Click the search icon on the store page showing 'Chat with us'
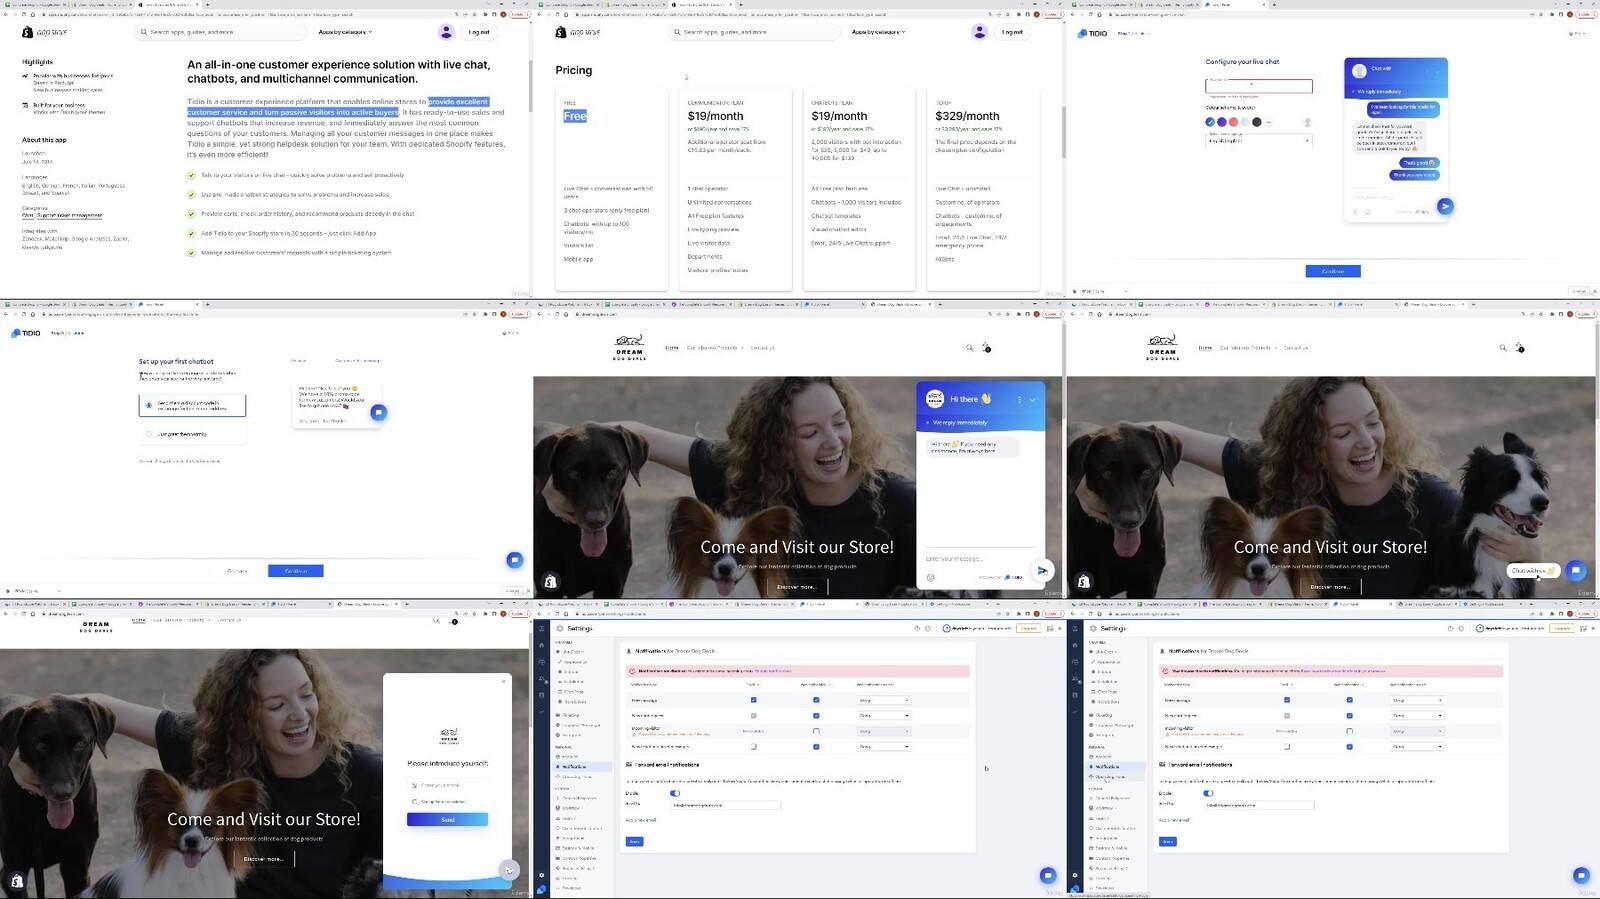The width and height of the screenshot is (1600, 899). (1502, 348)
